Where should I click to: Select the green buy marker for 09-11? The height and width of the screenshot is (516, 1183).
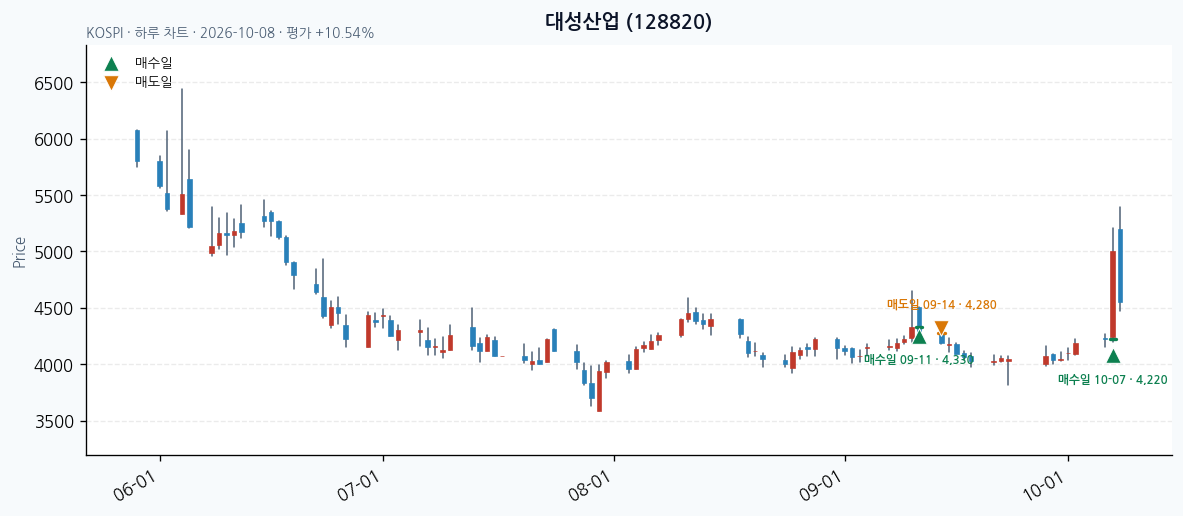tap(919, 336)
